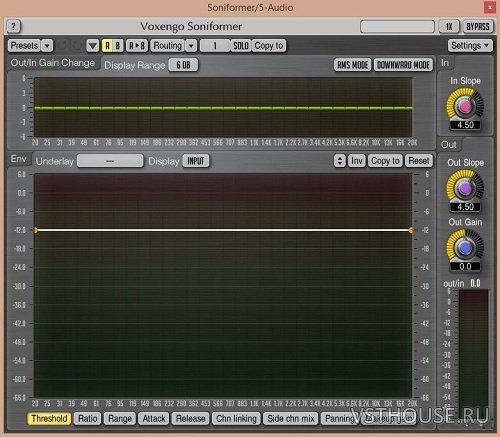Click the envelope Reset button
The image size is (500, 437).
coord(419,161)
